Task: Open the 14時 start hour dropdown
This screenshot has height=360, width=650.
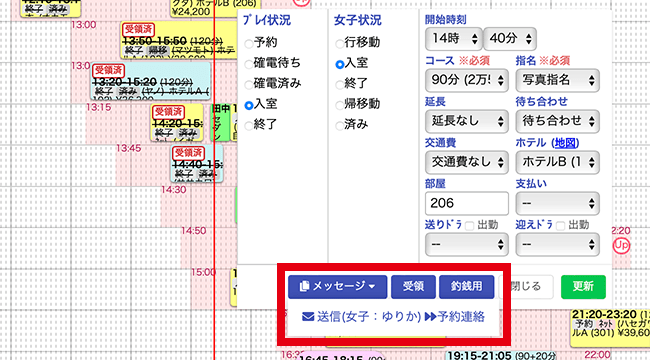Action: pos(454,39)
